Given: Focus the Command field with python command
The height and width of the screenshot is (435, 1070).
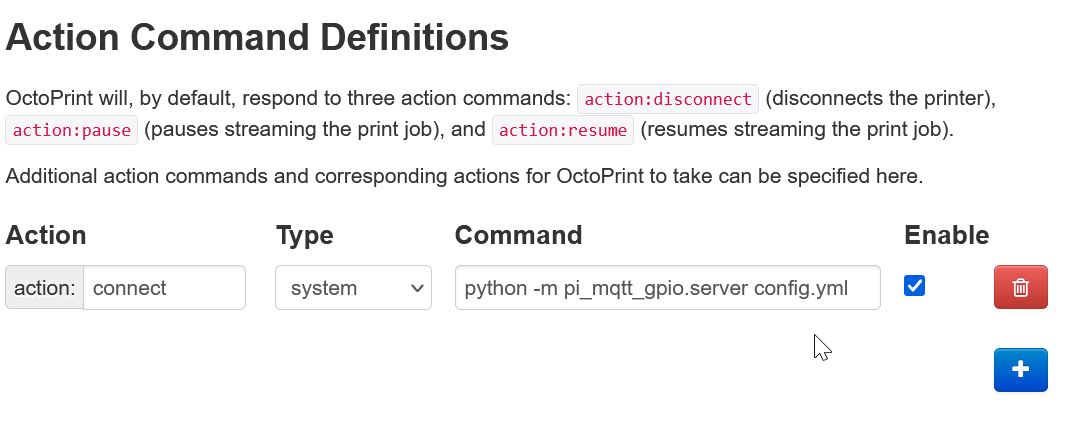Looking at the screenshot, I should tap(667, 287).
